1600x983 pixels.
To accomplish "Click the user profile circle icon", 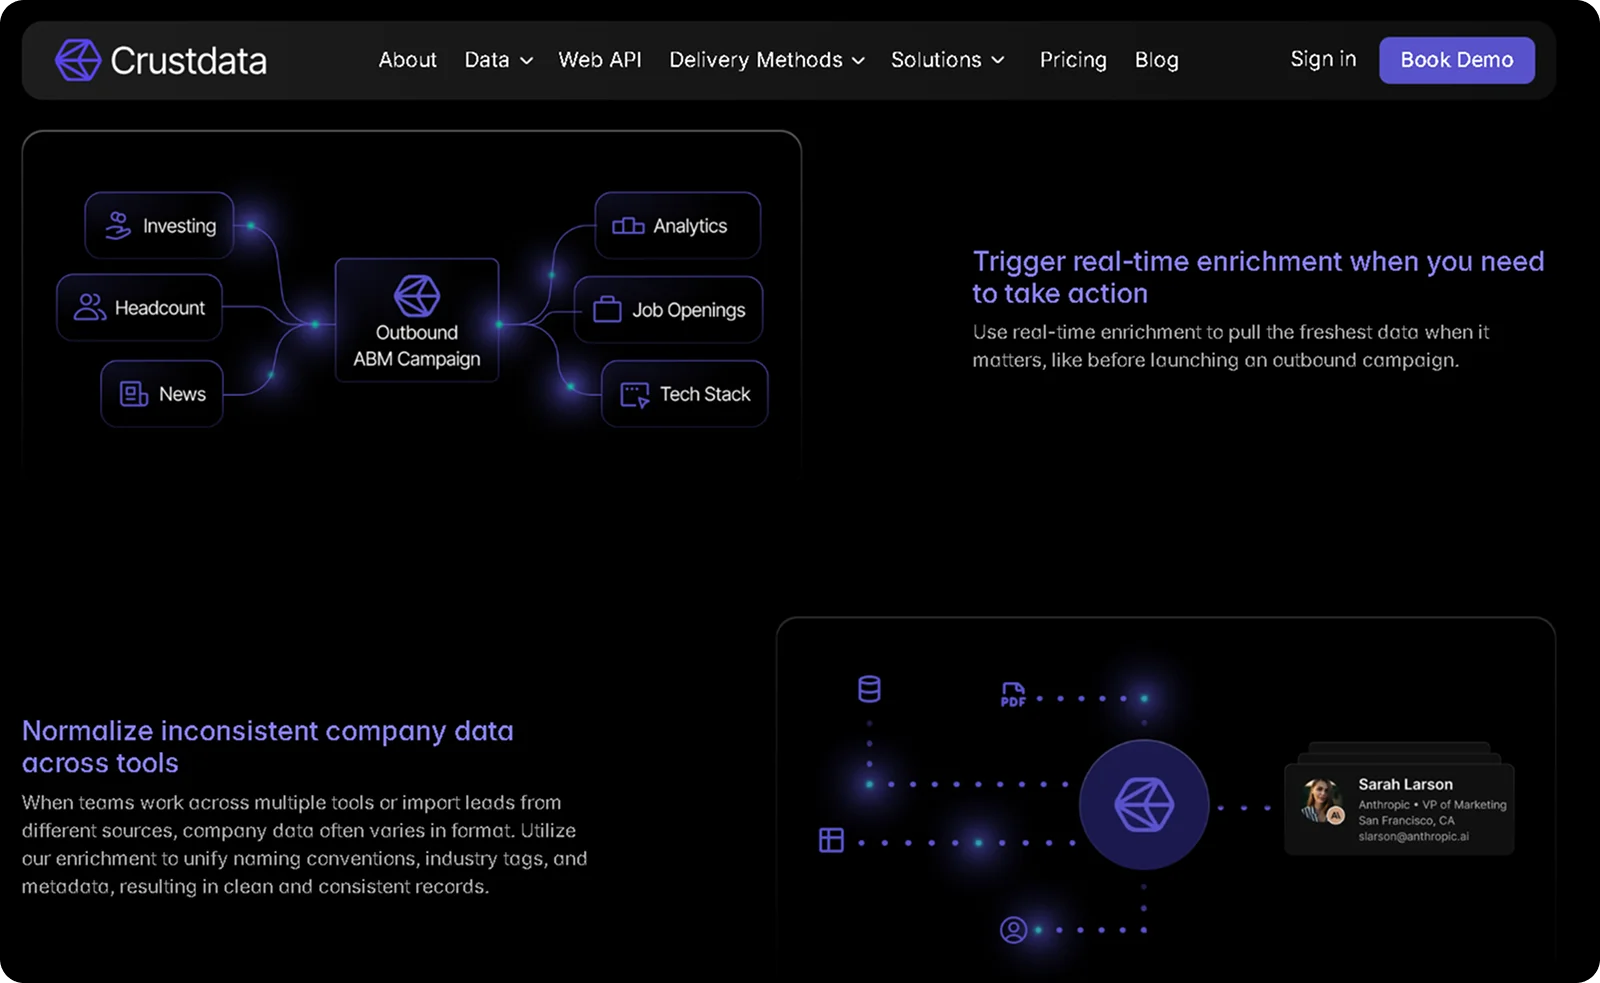I will coord(1013,930).
